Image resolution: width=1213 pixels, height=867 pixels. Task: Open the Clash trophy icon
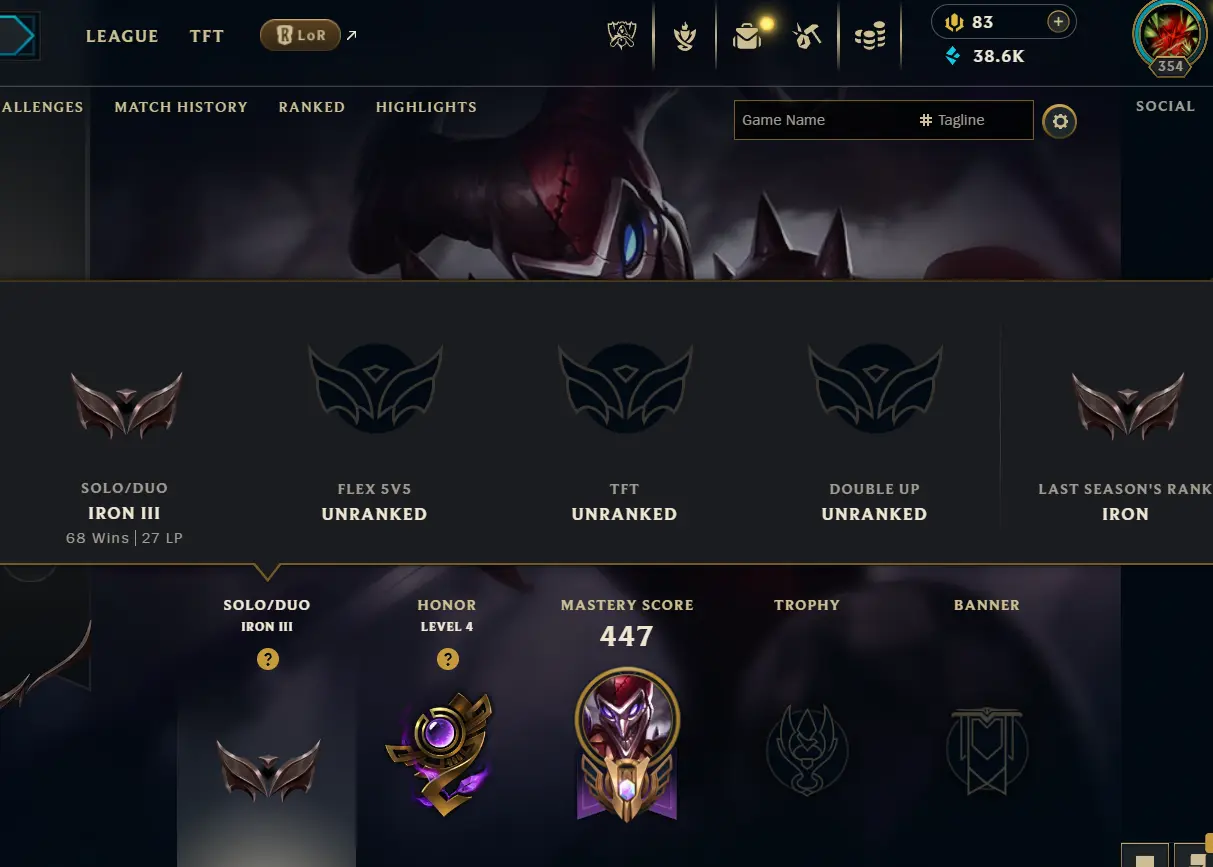(622, 37)
